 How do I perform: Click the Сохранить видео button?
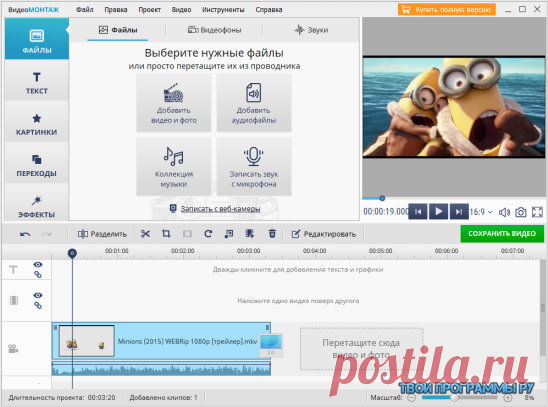coord(502,233)
